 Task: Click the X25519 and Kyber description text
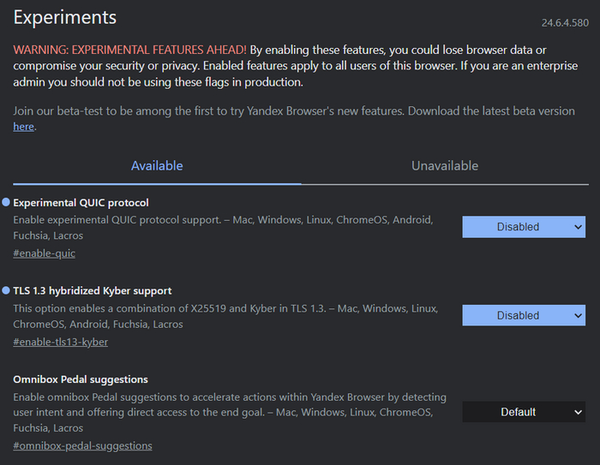[x=226, y=316]
